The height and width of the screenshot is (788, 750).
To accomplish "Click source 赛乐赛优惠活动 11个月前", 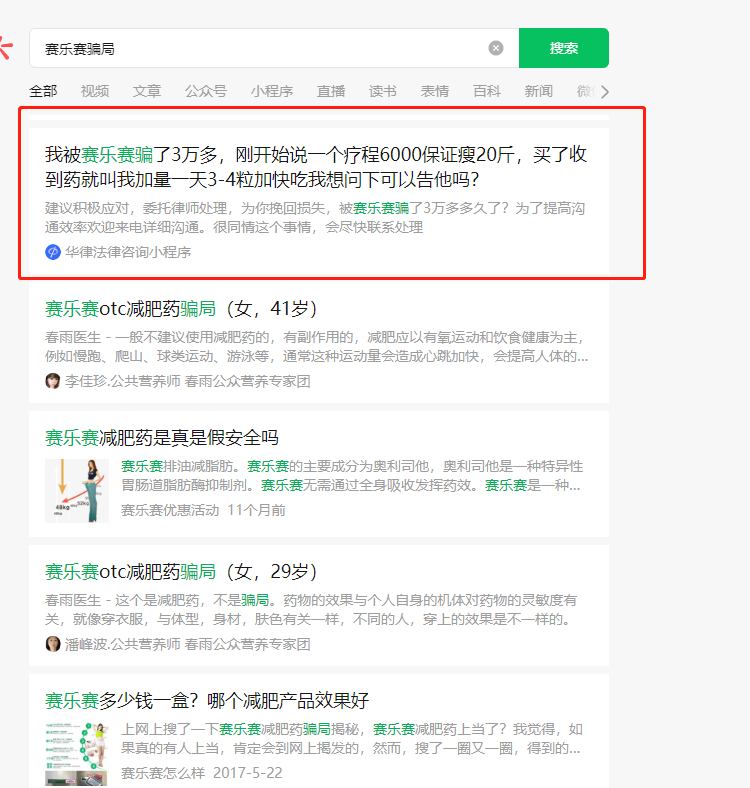I will tap(203, 510).
